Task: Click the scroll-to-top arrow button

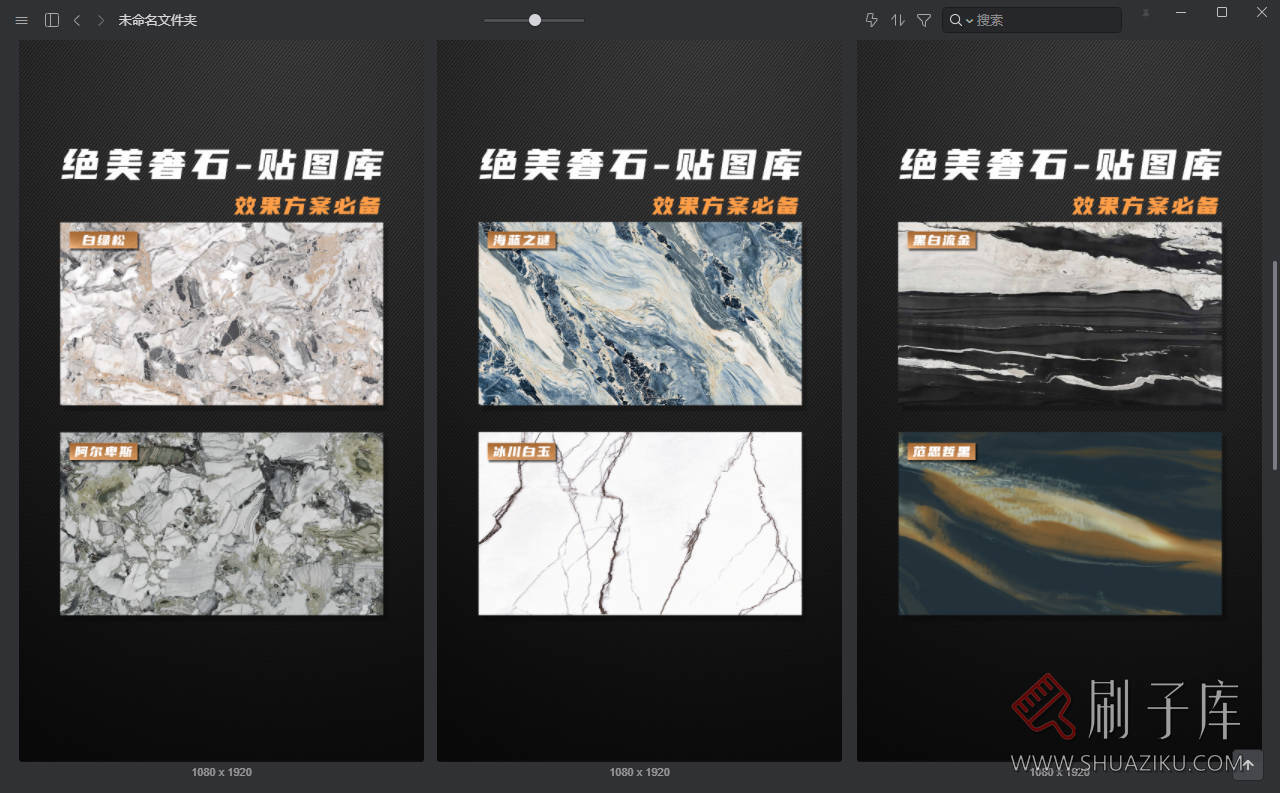Action: pyautogui.click(x=1247, y=765)
